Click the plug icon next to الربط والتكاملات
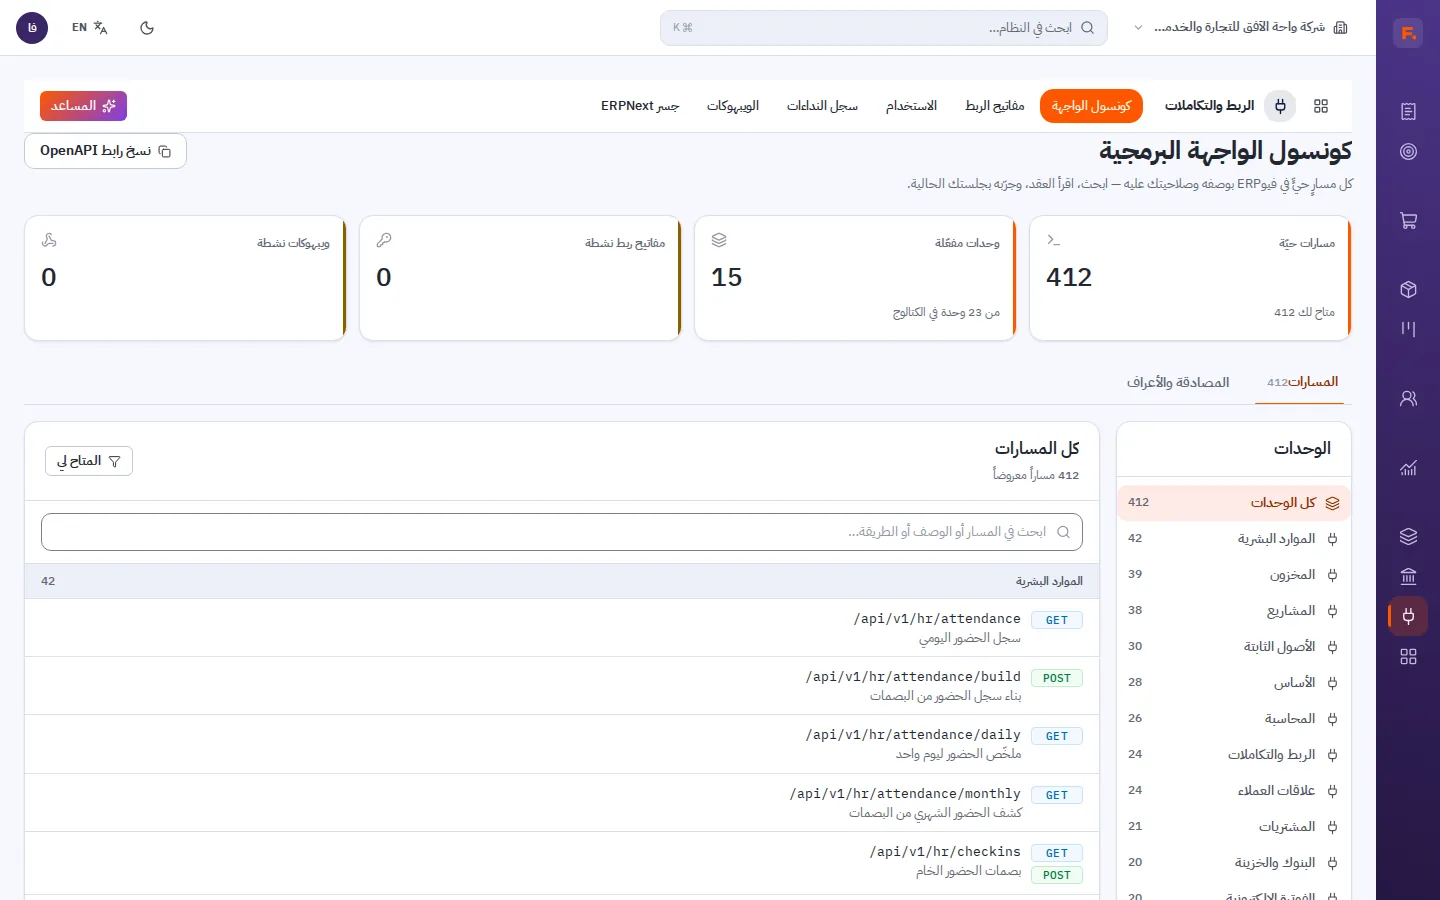The width and height of the screenshot is (1440, 900). click(1280, 106)
